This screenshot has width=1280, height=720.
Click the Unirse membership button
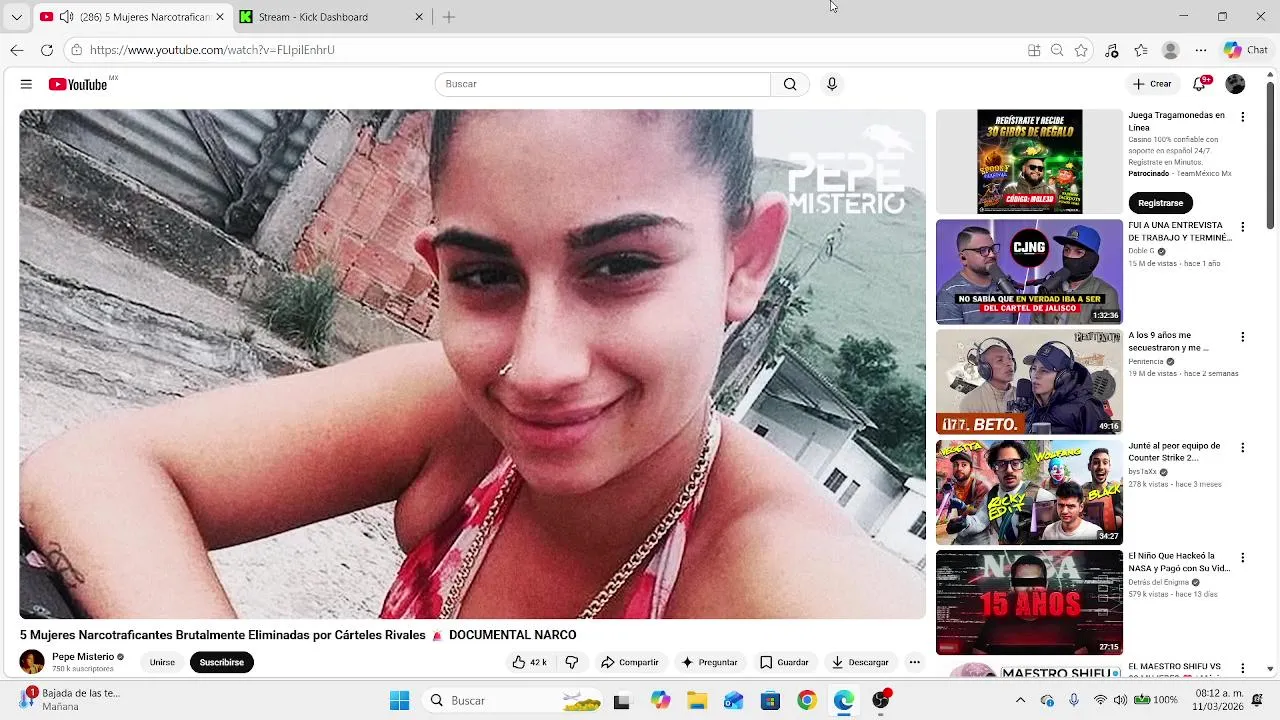point(162,662)
